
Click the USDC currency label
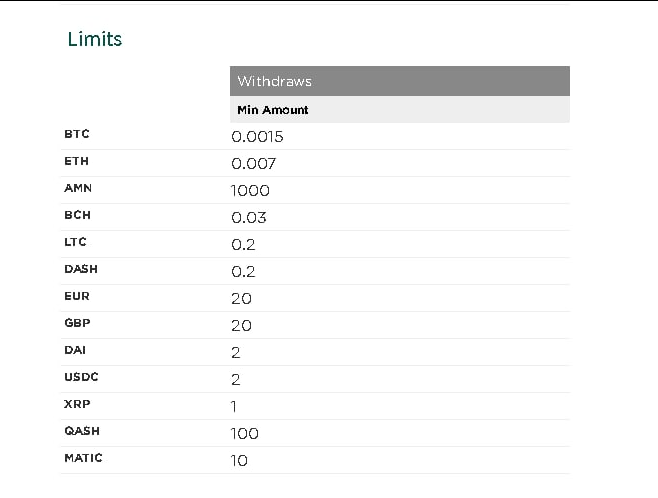coord(81,377)
